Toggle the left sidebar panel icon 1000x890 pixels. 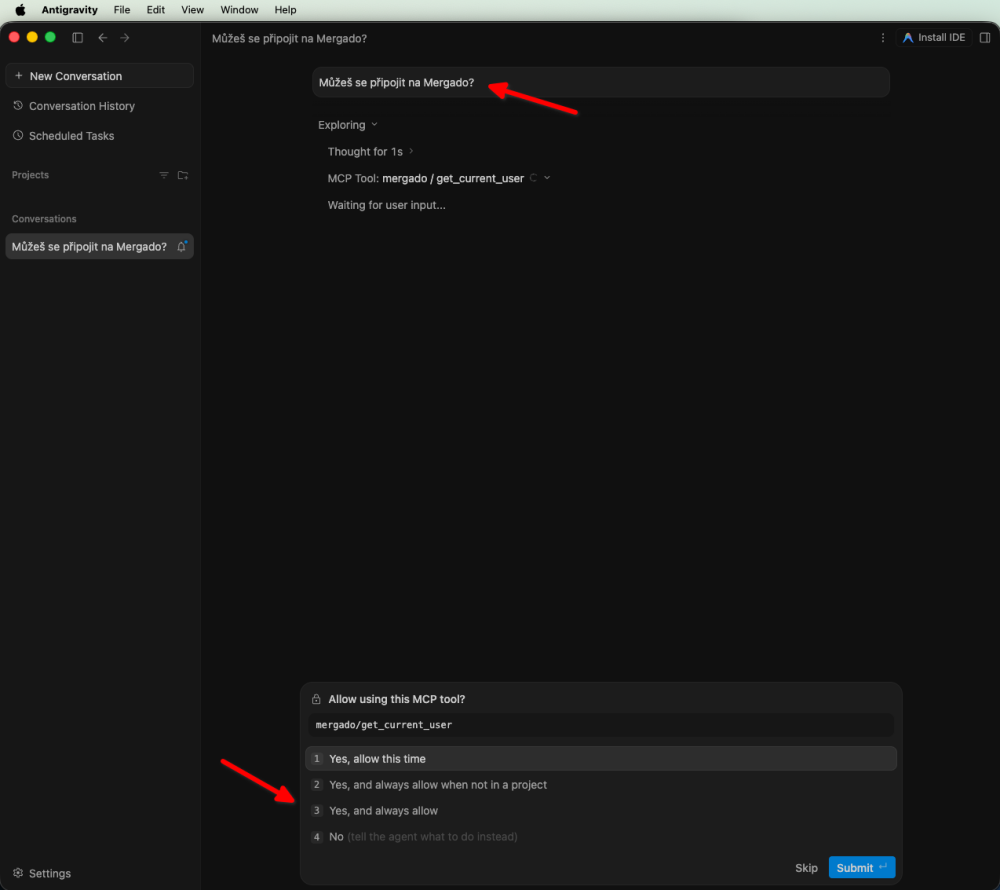[x=78, y=38]
